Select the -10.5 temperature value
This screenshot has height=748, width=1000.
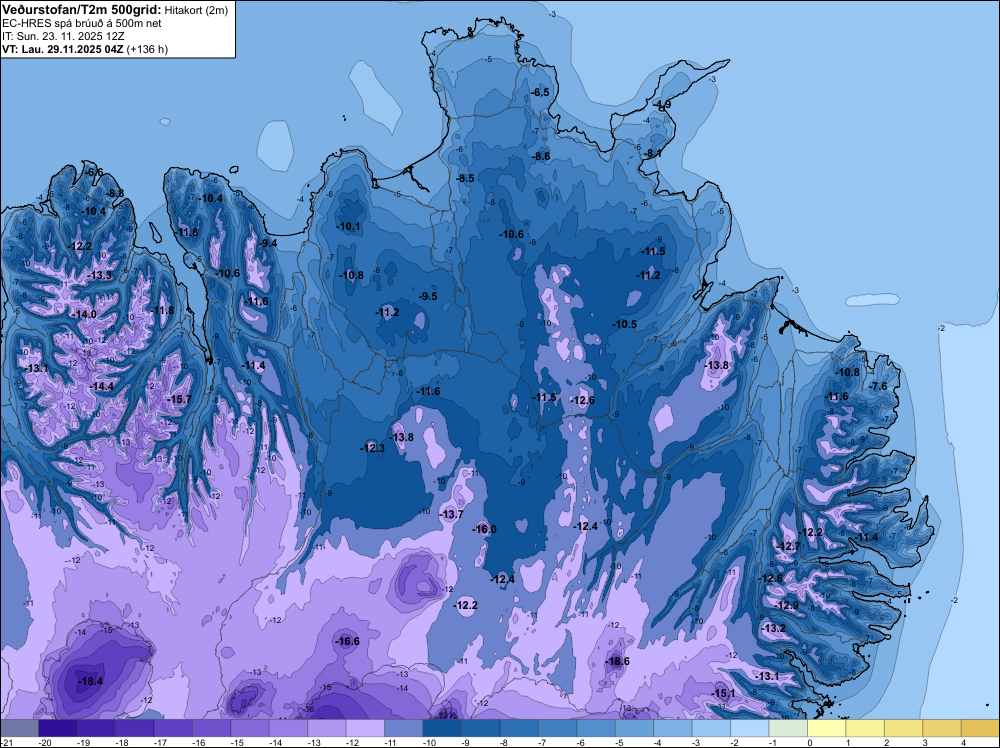click(624, 325)
